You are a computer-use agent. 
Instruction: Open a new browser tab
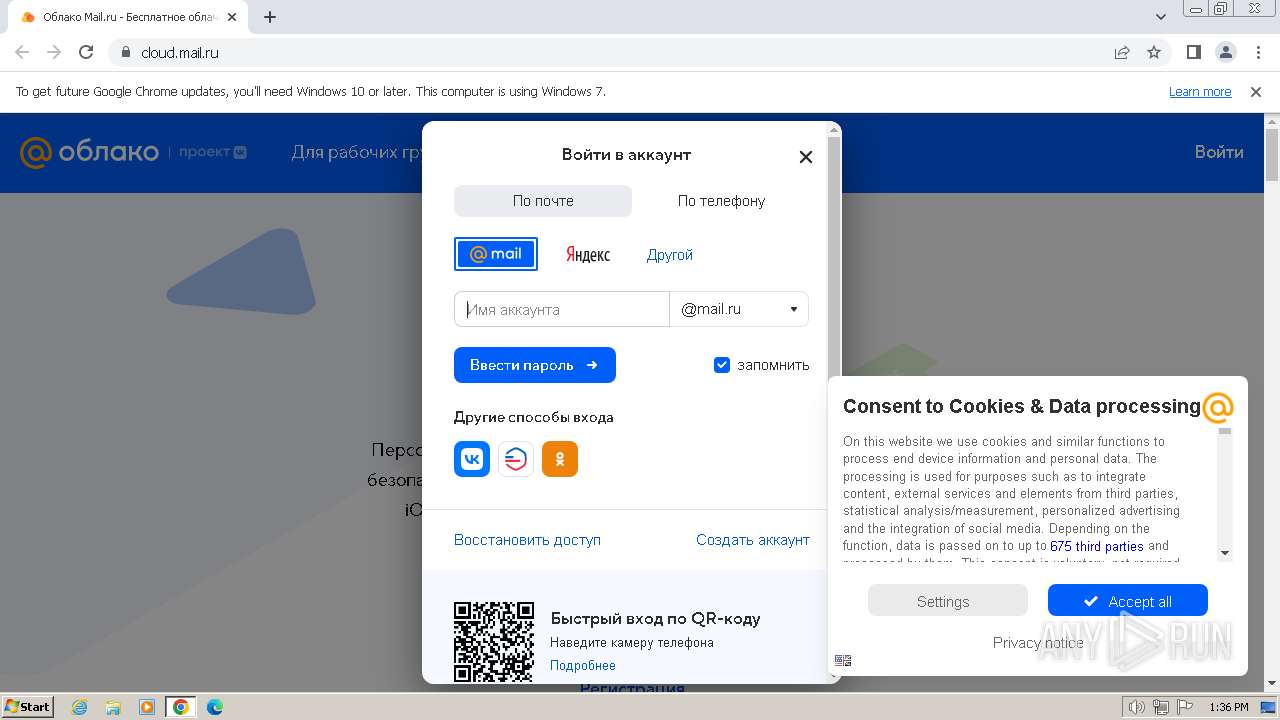pyautogui.click(x=270, y=17)
